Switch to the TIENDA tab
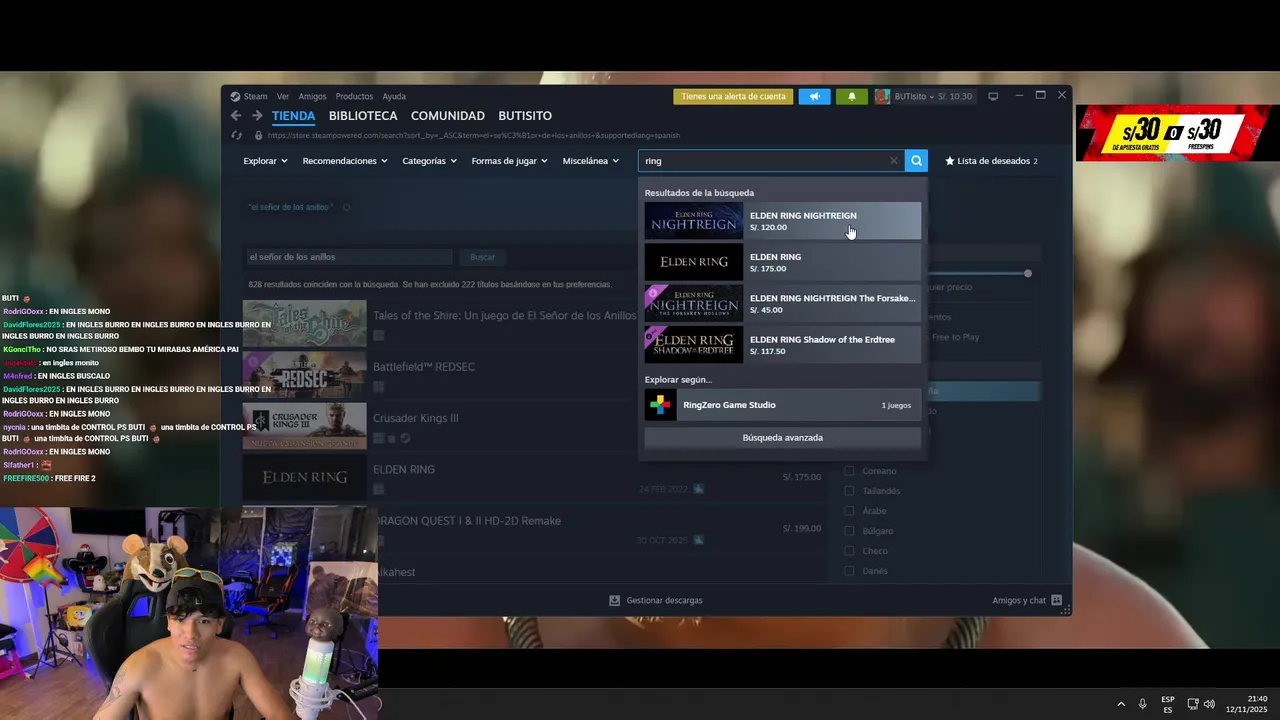The height and width of the screenshot is (720, 1280). pos(293,116)
